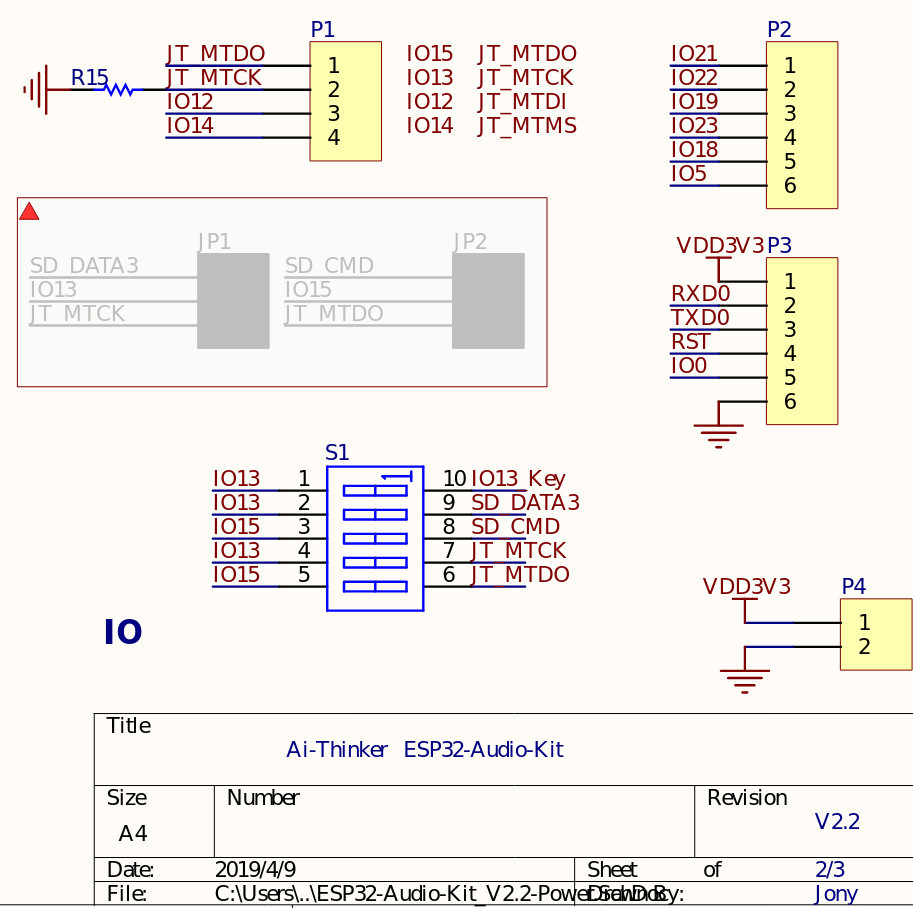Click pin 1 of connector P4

click(864, 623)
